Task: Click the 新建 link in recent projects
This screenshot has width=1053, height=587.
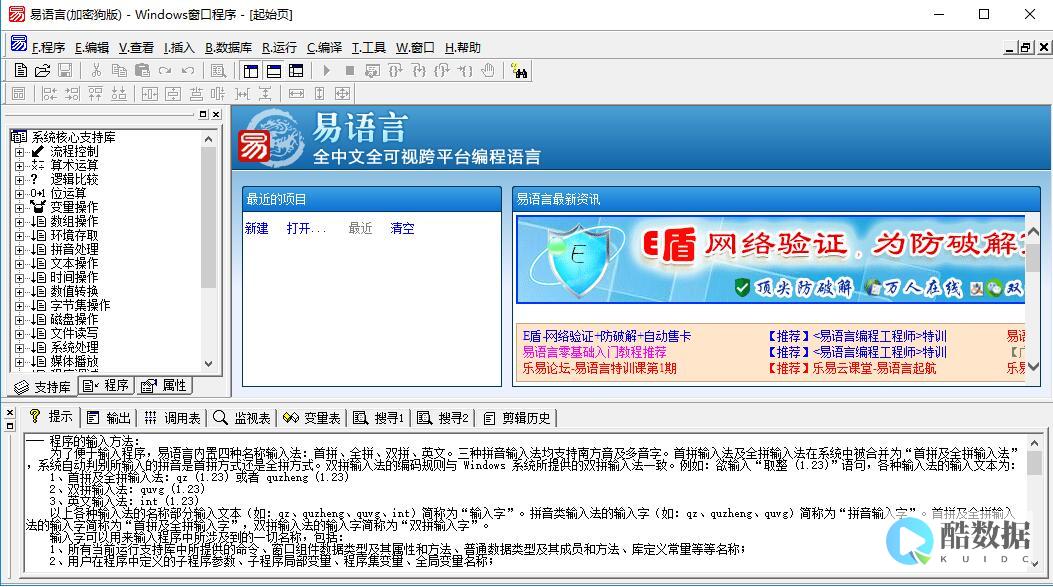Action: pyautogui.click(x=257, y=228)
